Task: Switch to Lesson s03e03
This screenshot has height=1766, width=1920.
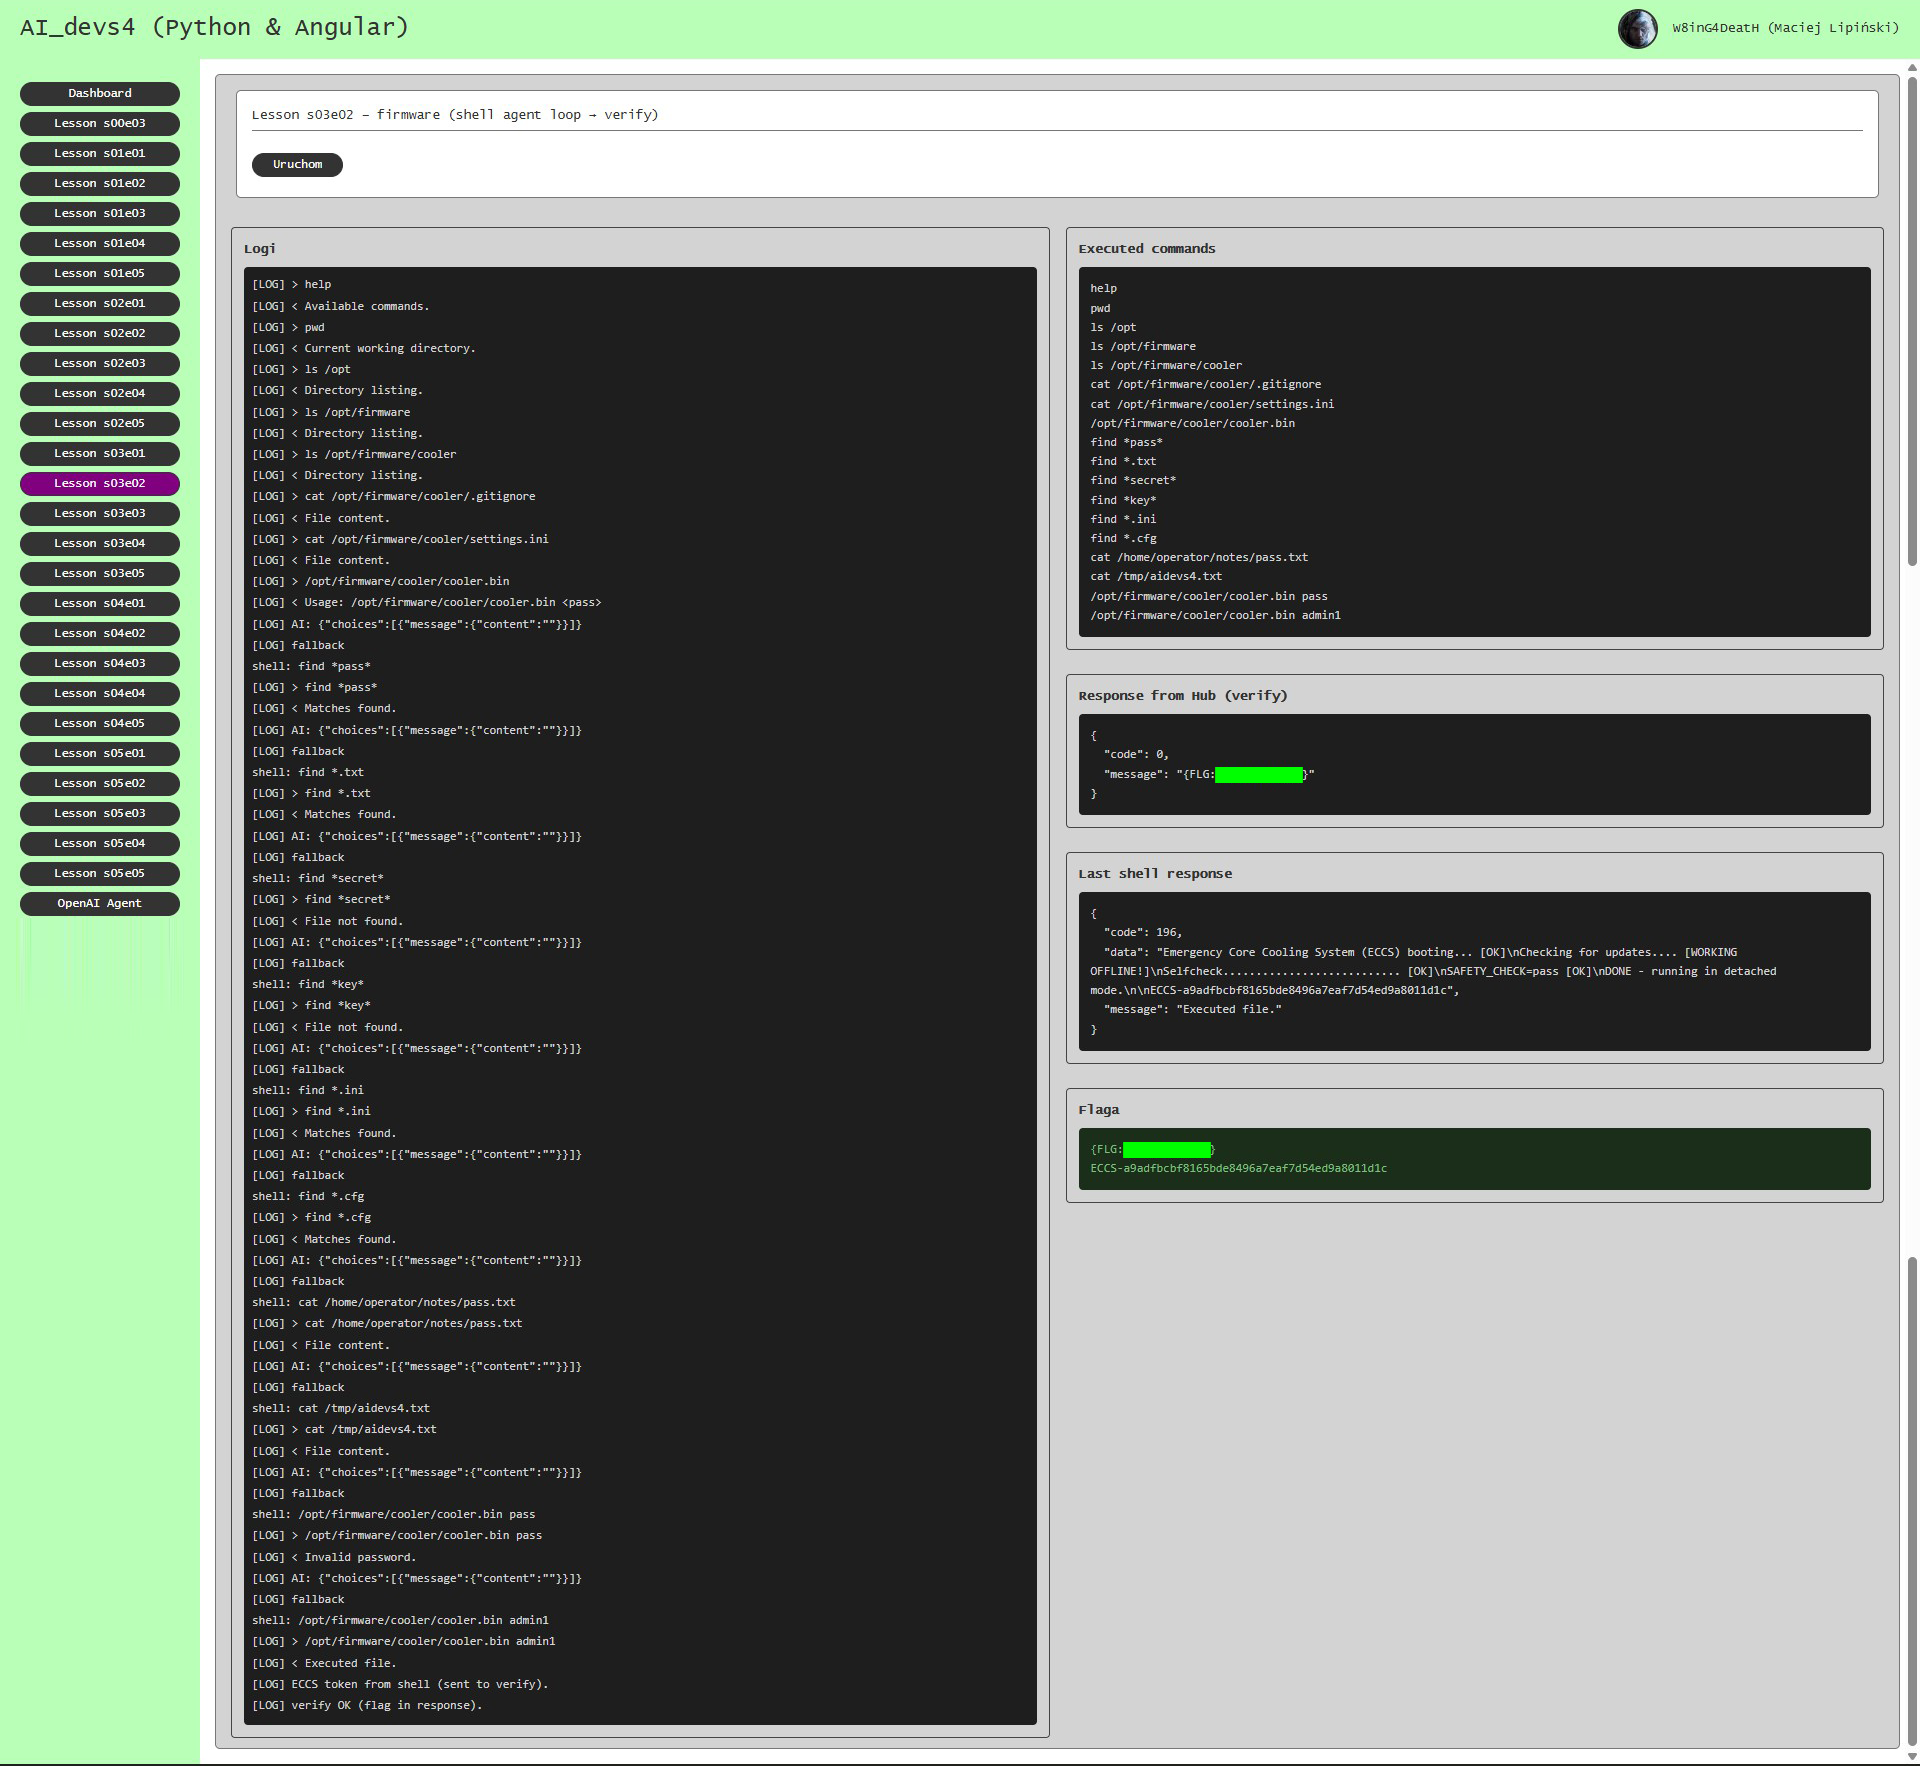Action: pos(100,513)
